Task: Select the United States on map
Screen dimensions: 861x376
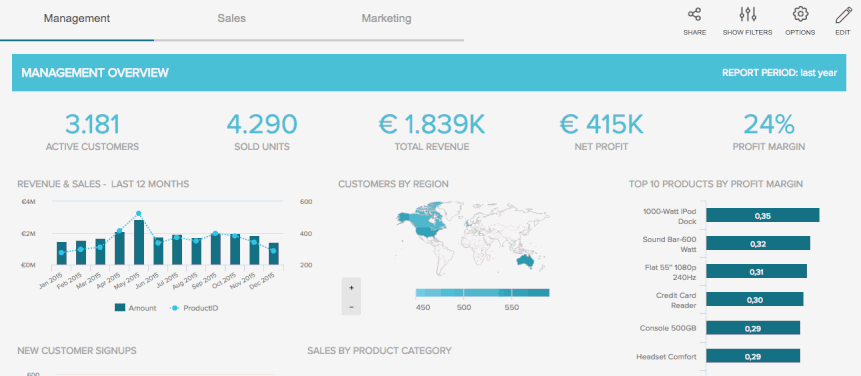Action: tap(427, 232)
